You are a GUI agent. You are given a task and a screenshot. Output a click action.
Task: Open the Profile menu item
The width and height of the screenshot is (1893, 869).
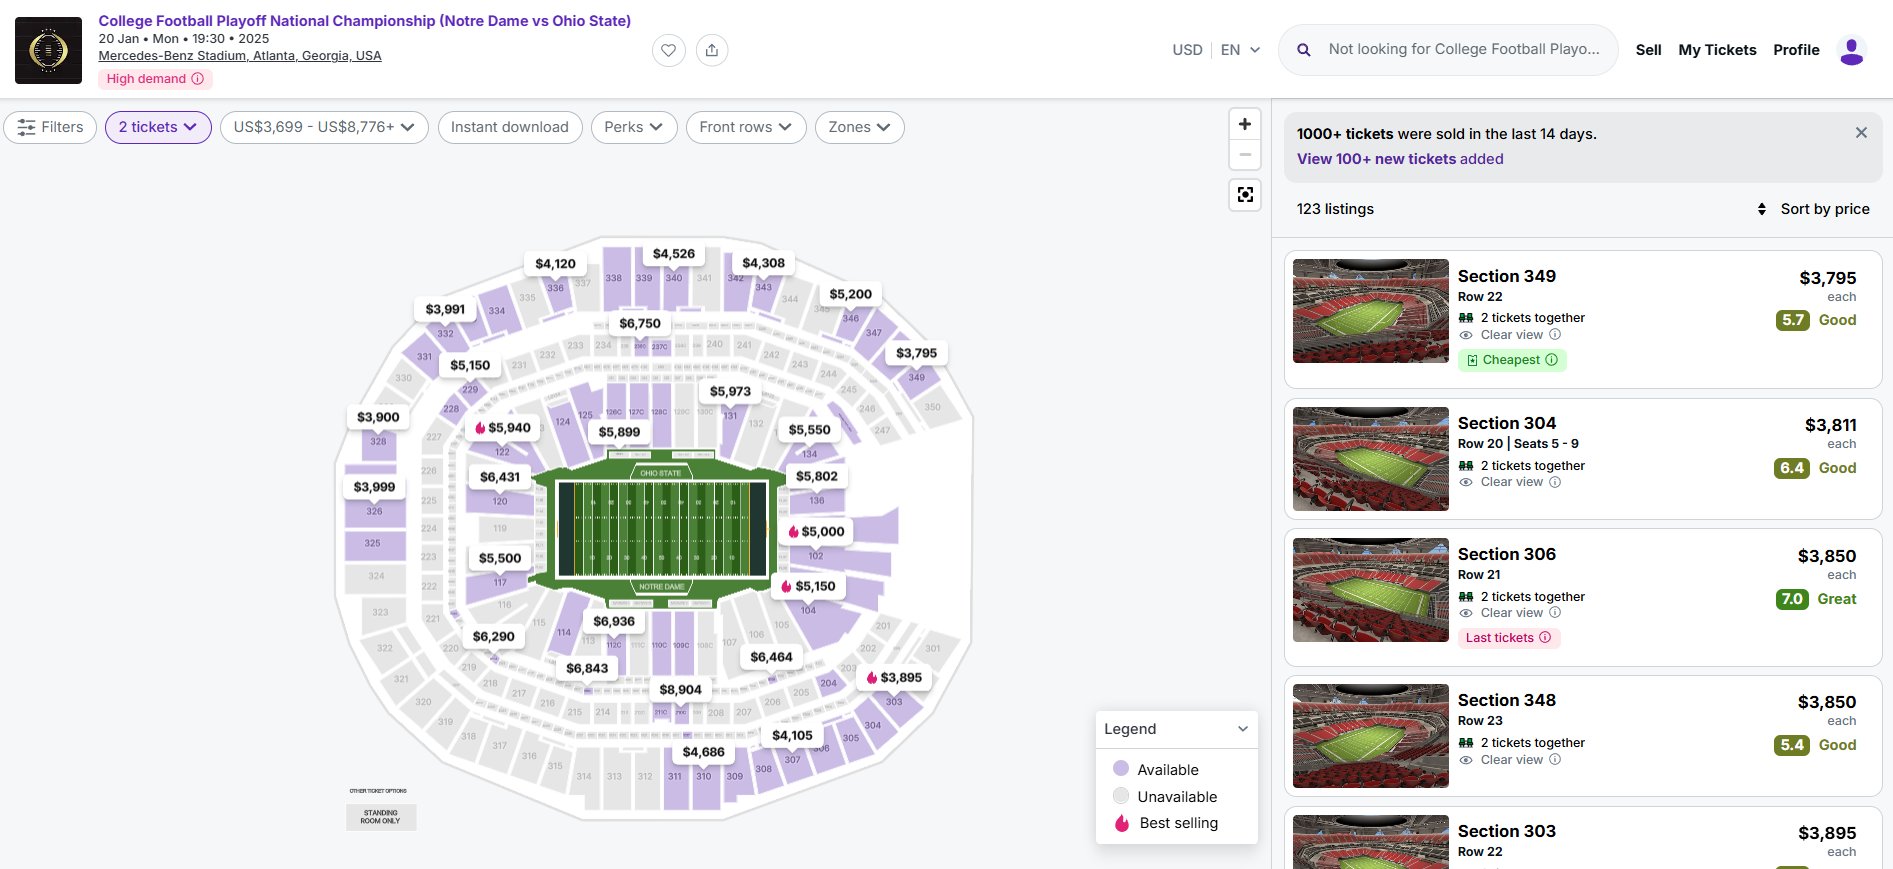(x=1796, y=50)
